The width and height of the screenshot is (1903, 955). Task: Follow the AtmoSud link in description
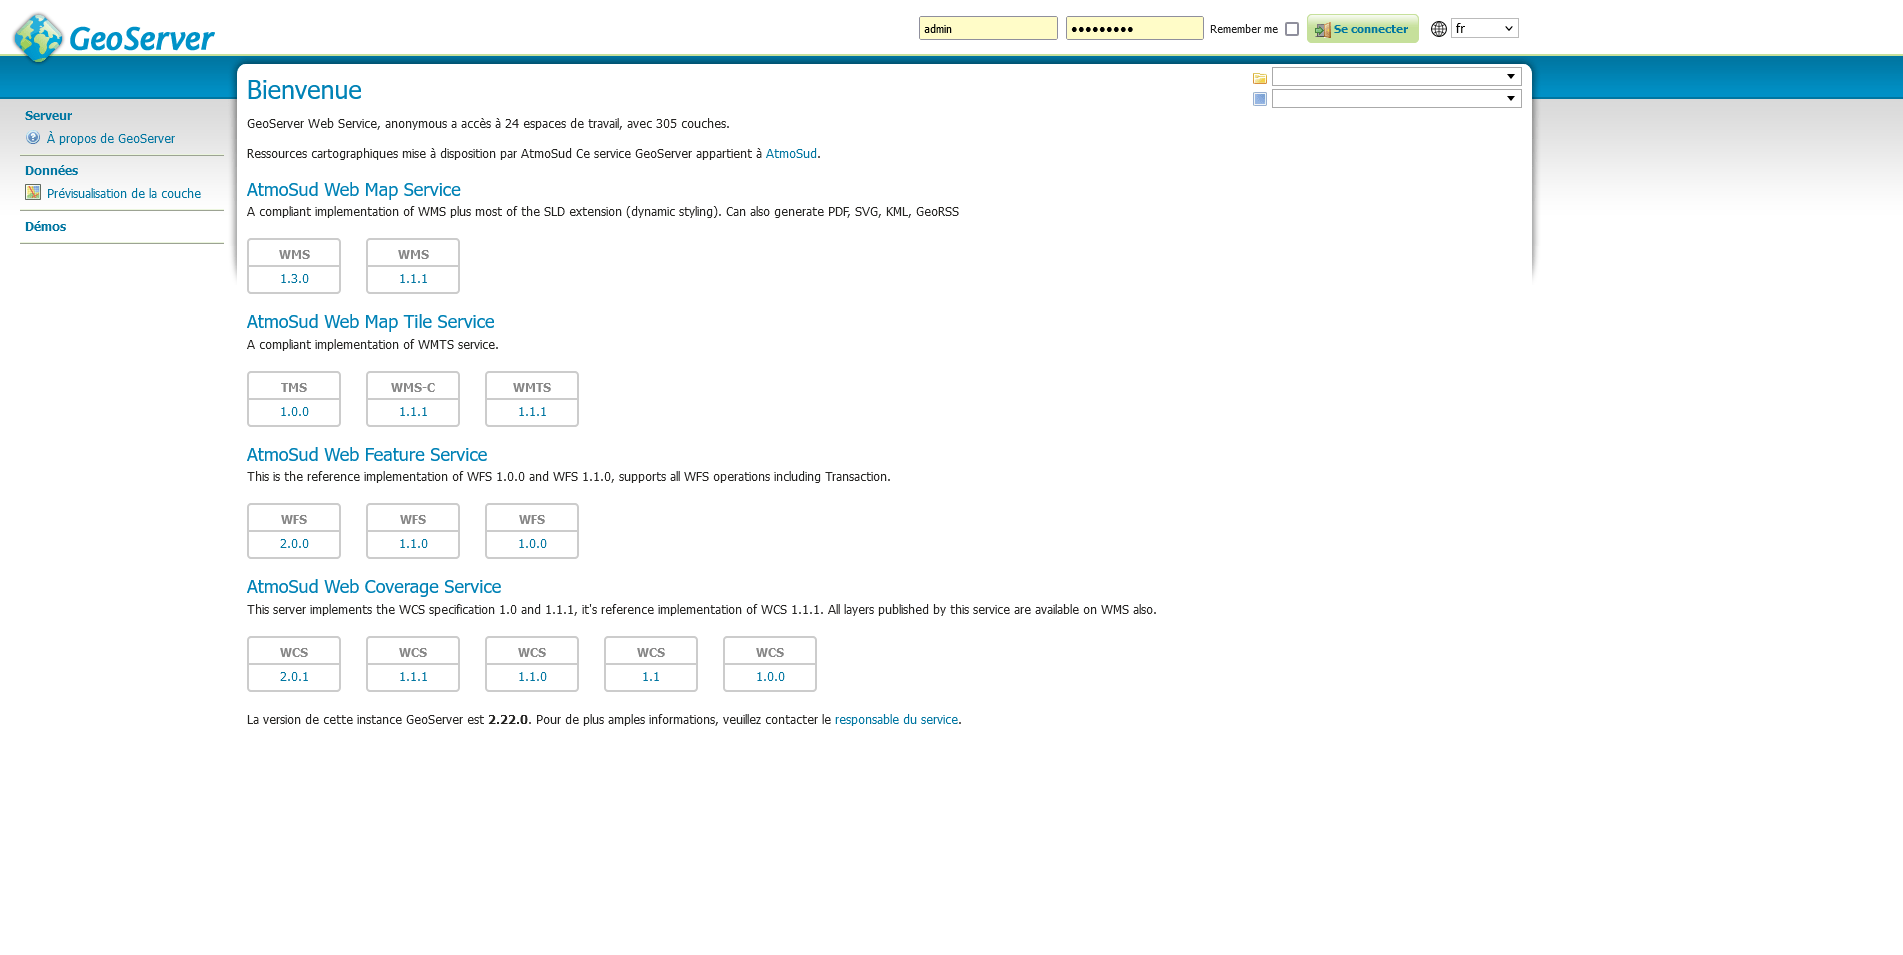point(791,154)
